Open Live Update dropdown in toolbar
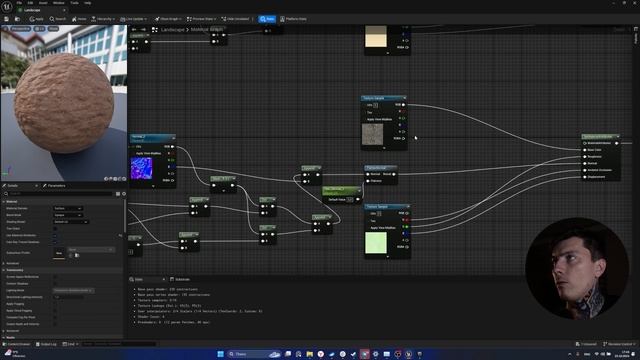The width and height of the screenshot is (640, 360). 133,19
